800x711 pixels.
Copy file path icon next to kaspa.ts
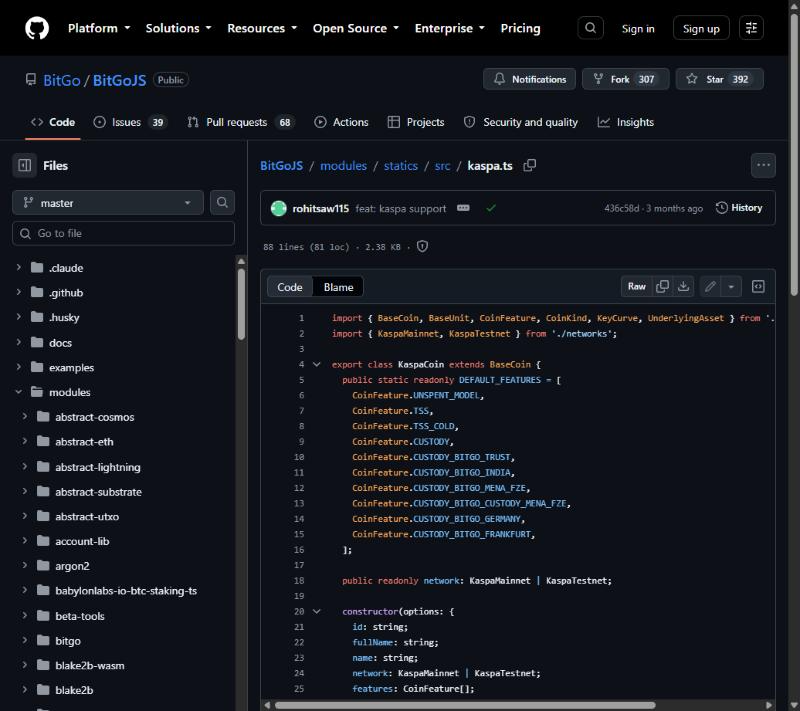(x=530, y=165)
